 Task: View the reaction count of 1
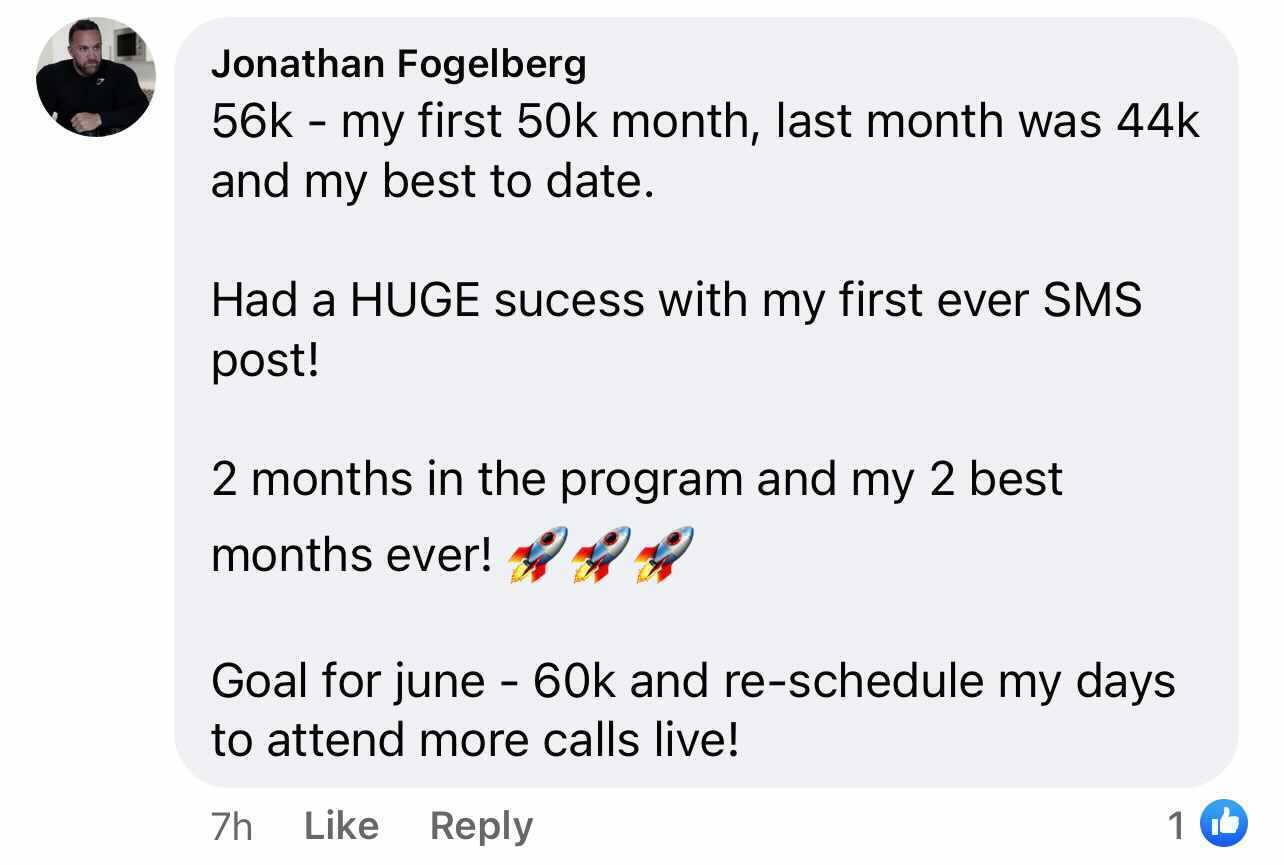tap(1176, 826)
